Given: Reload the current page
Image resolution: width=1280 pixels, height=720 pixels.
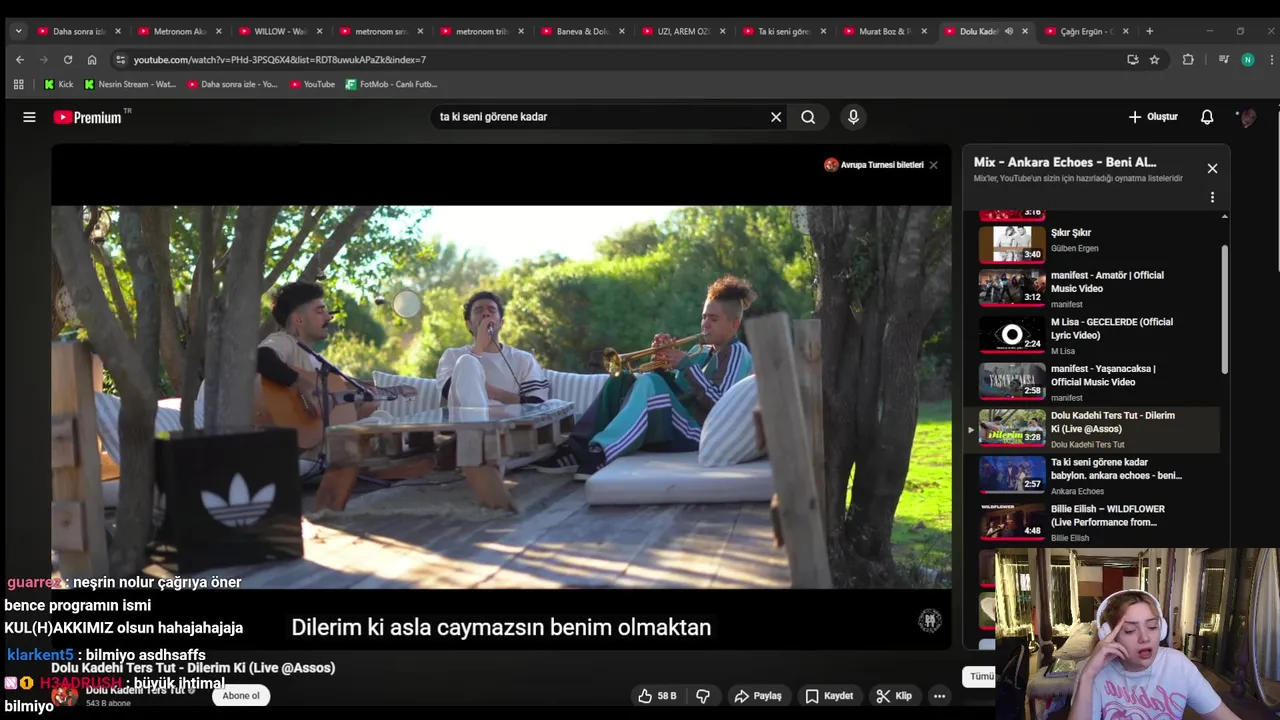Looking at the screenshot, I should click(68, 59).
